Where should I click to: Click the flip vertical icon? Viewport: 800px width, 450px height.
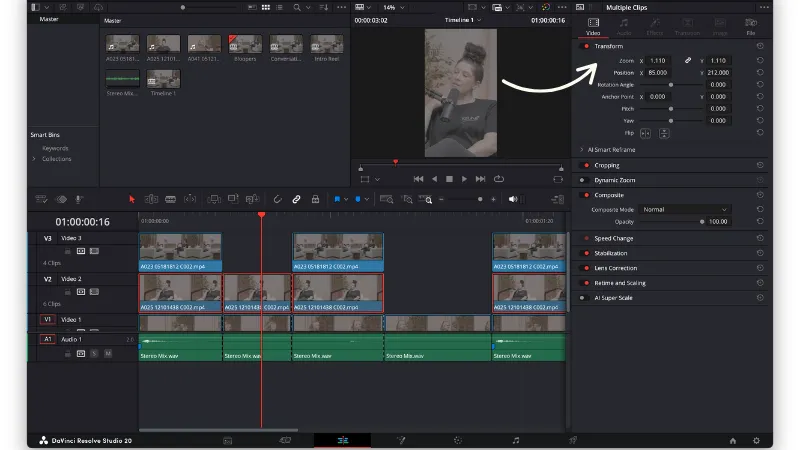[664, 133]
